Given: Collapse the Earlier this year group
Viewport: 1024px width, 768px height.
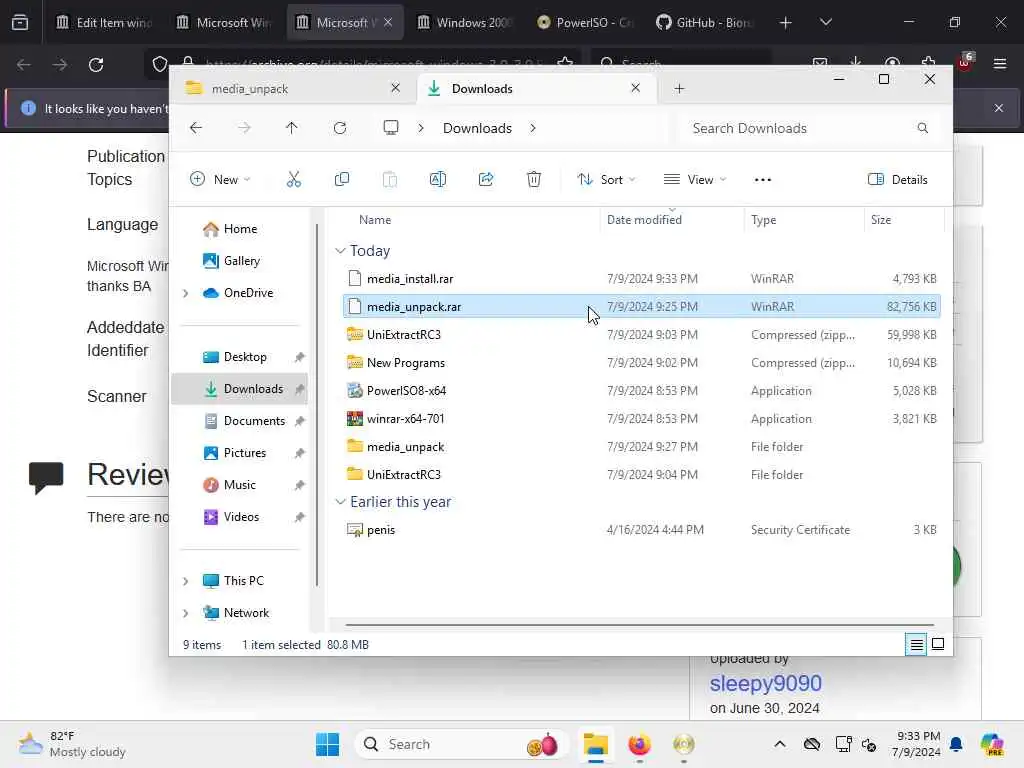Looking at the screenshot, I should pos(340,502).
